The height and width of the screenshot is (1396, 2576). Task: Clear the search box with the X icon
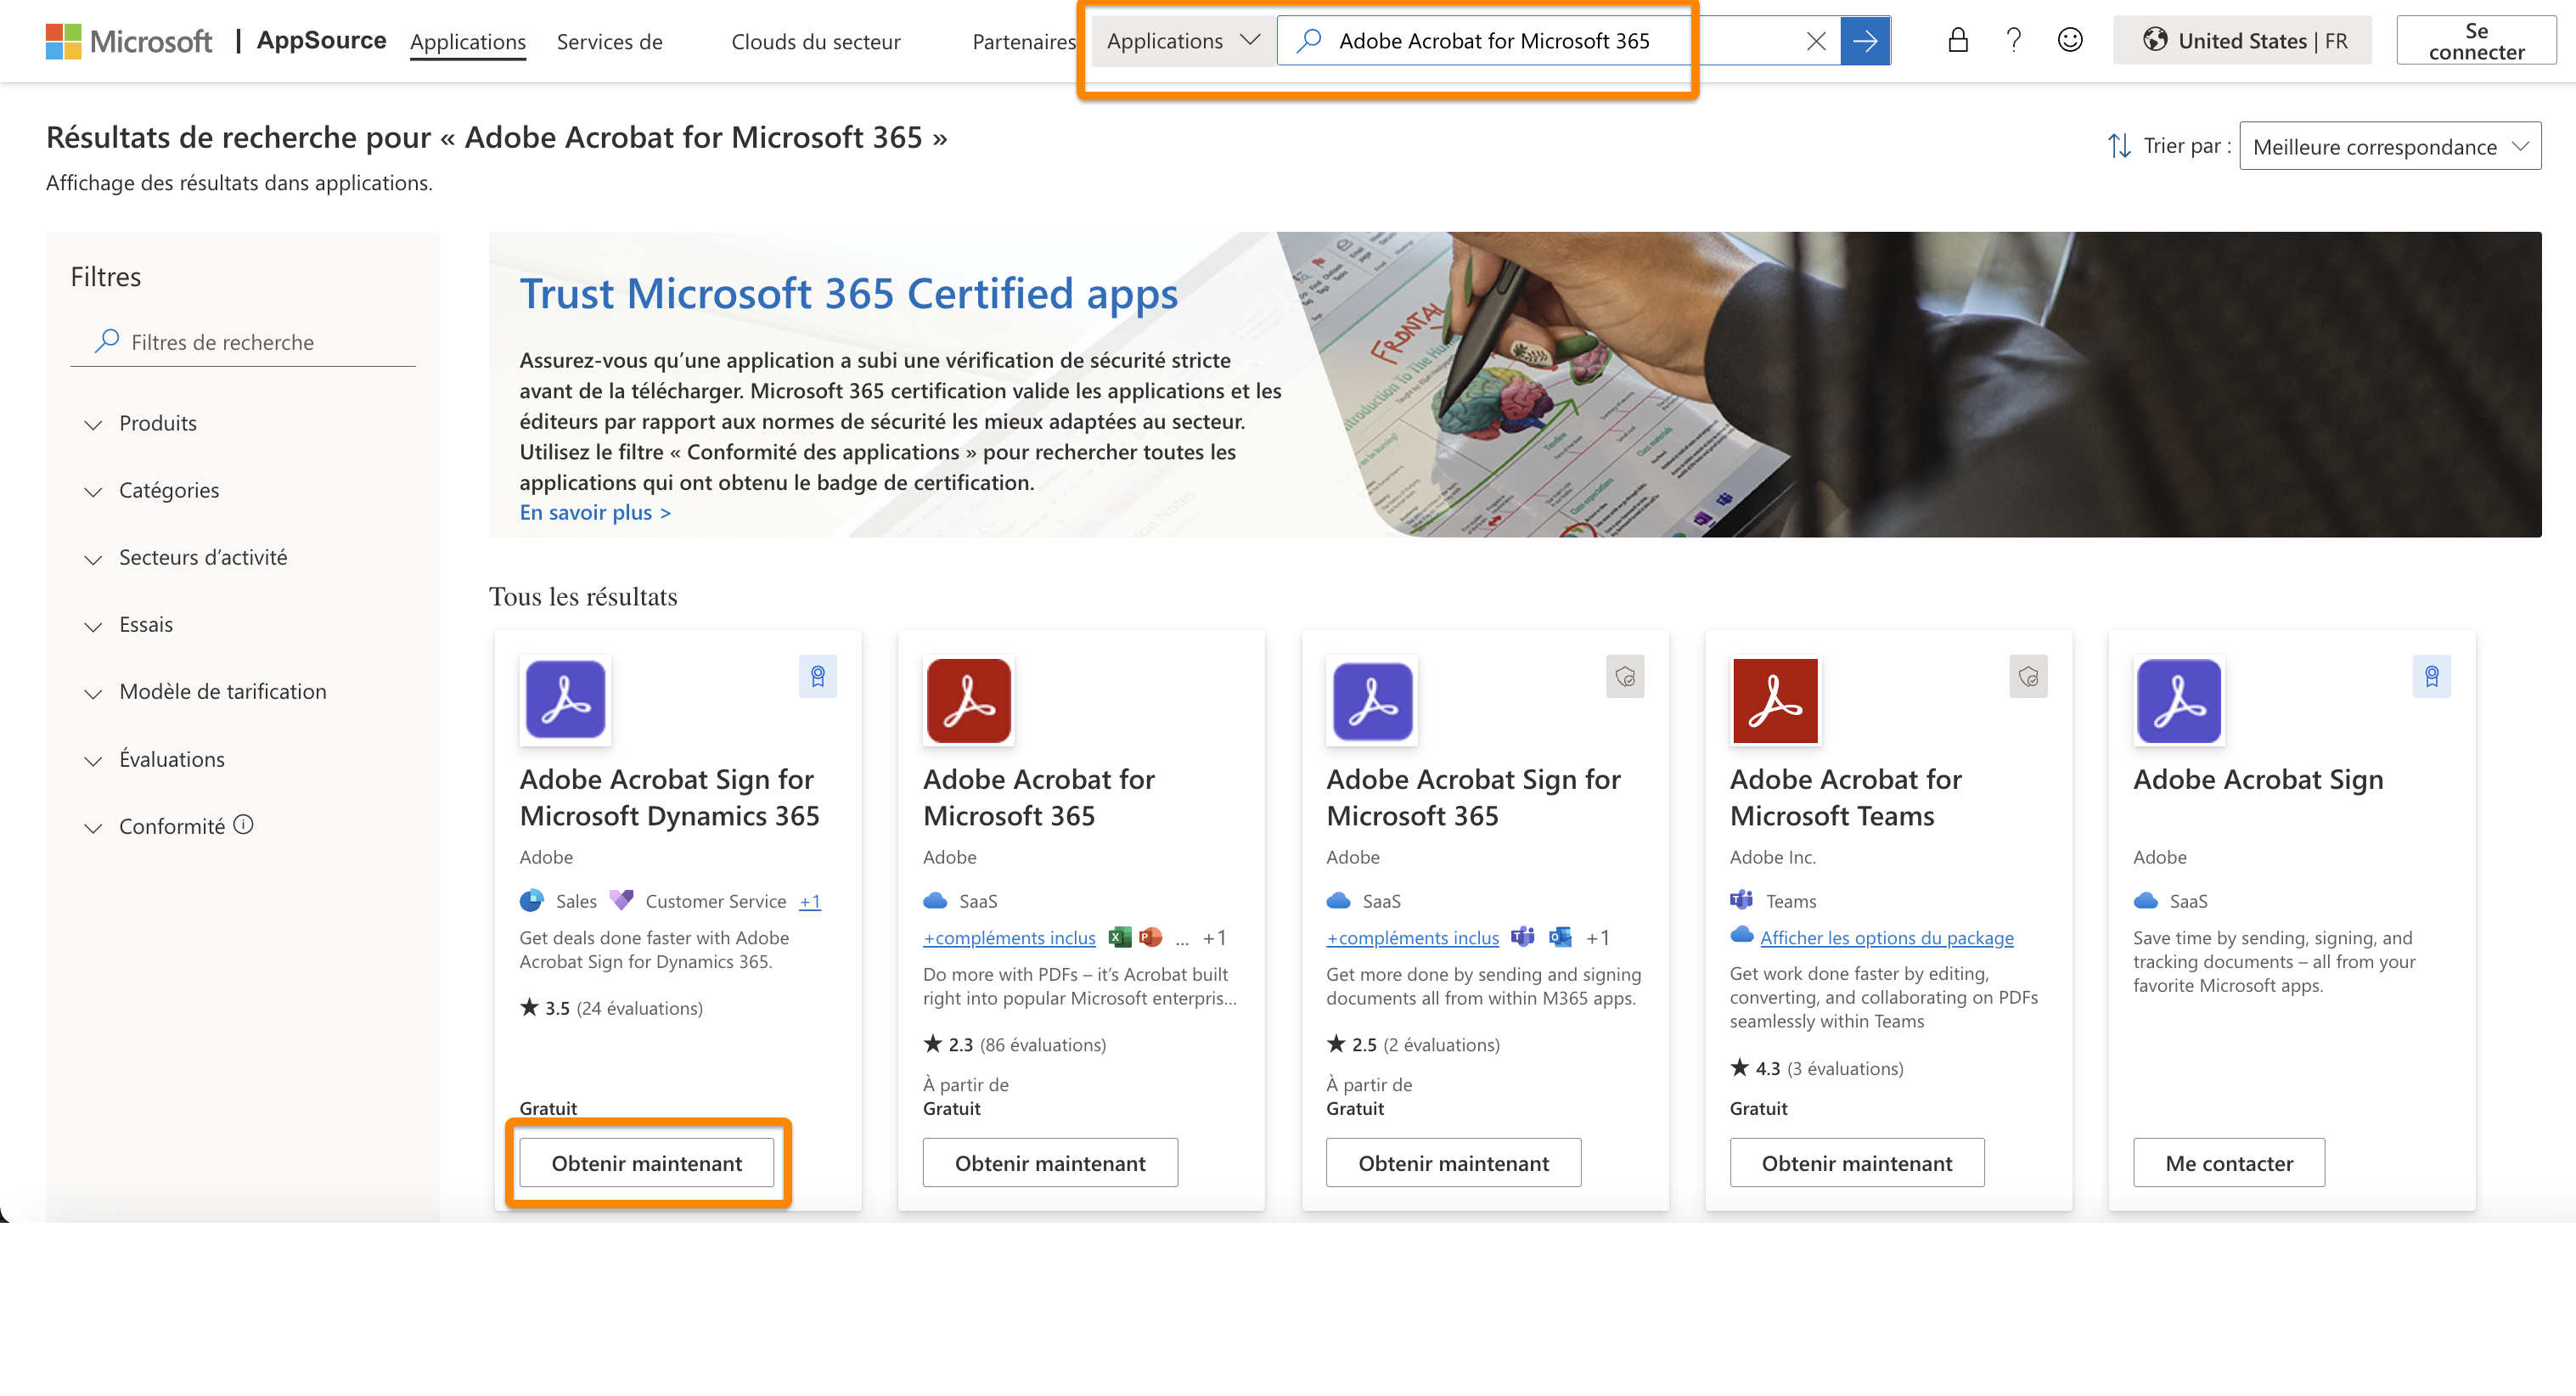[1815, 41]
